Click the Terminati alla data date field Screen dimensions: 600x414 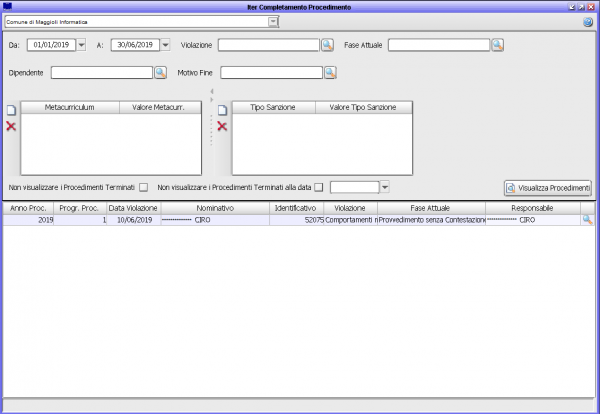355,187
